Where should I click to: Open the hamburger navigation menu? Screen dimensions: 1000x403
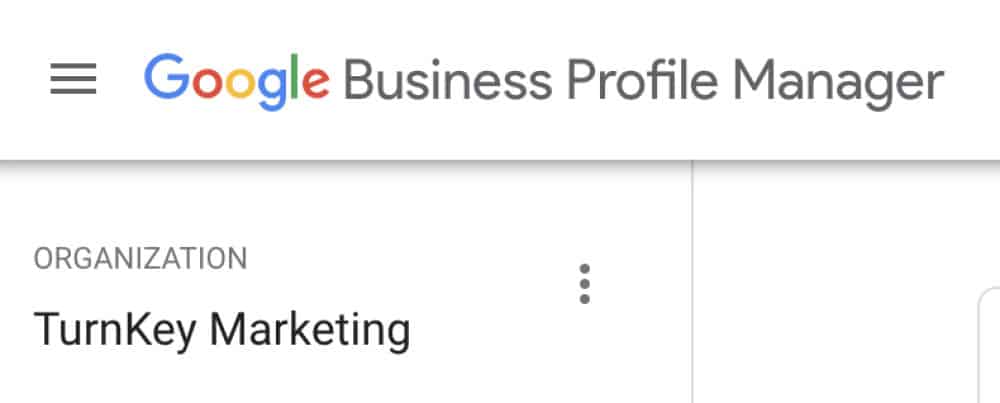73,78
